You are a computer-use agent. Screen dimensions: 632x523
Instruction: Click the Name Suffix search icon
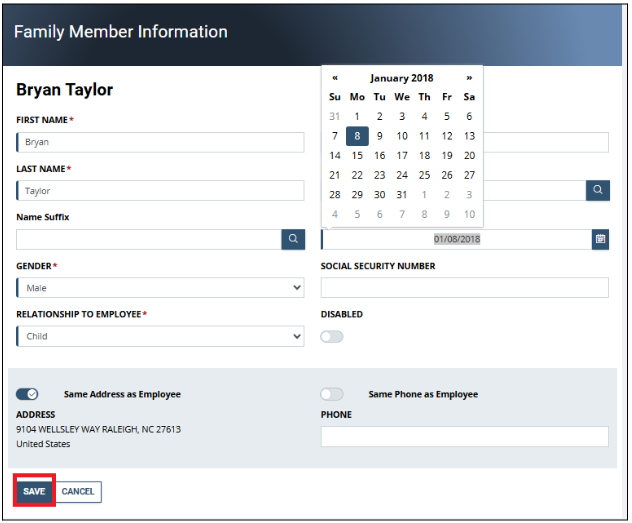(x=293, y=239)
